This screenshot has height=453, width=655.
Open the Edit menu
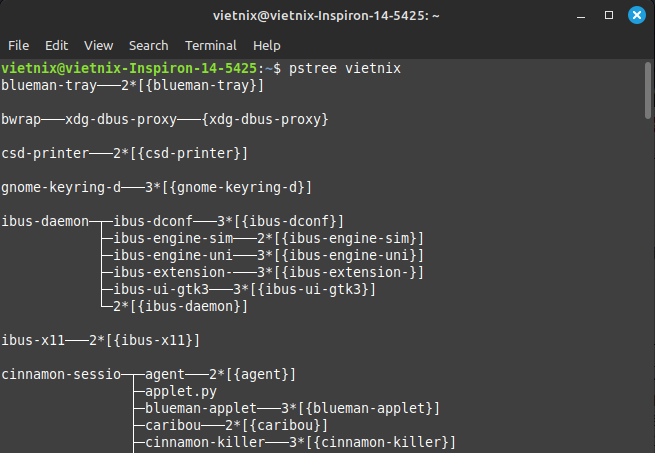[x=56, y=46]
